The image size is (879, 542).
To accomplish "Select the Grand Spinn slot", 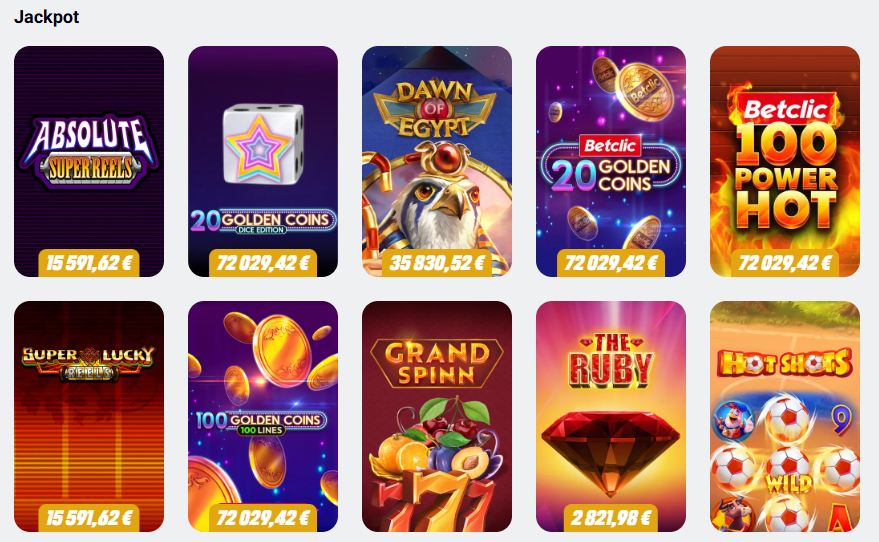I will [437, 416].
